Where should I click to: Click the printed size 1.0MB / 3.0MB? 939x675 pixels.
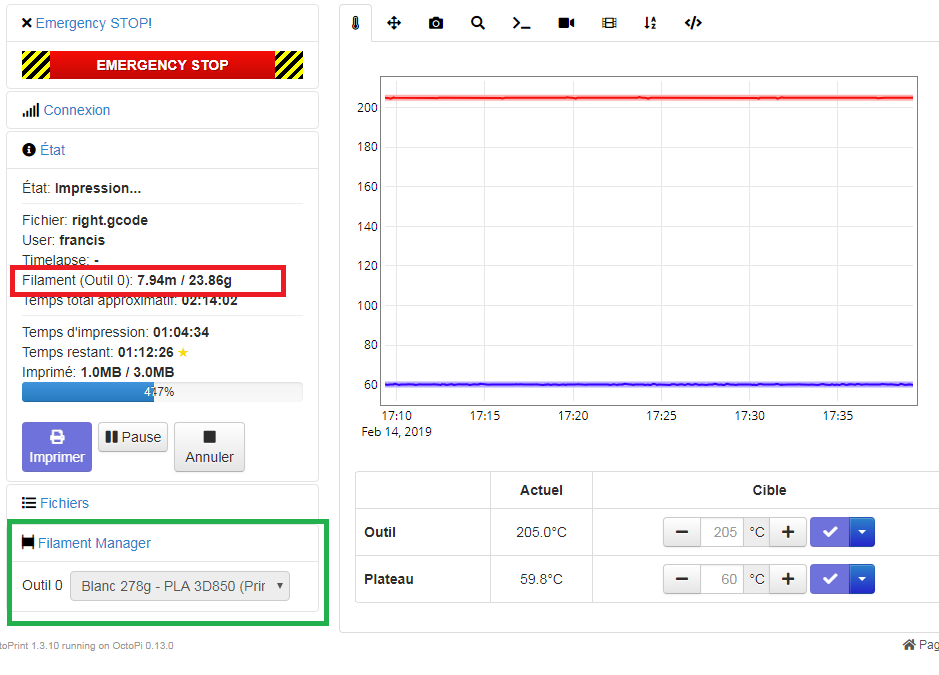(127, 372)
